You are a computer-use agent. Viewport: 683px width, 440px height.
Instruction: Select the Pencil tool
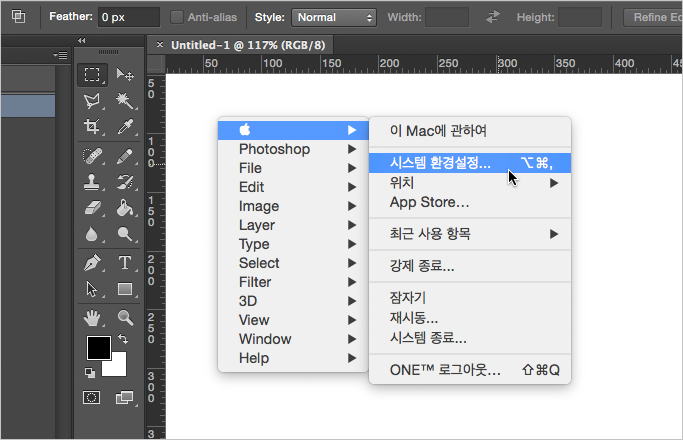coord(125,156)
